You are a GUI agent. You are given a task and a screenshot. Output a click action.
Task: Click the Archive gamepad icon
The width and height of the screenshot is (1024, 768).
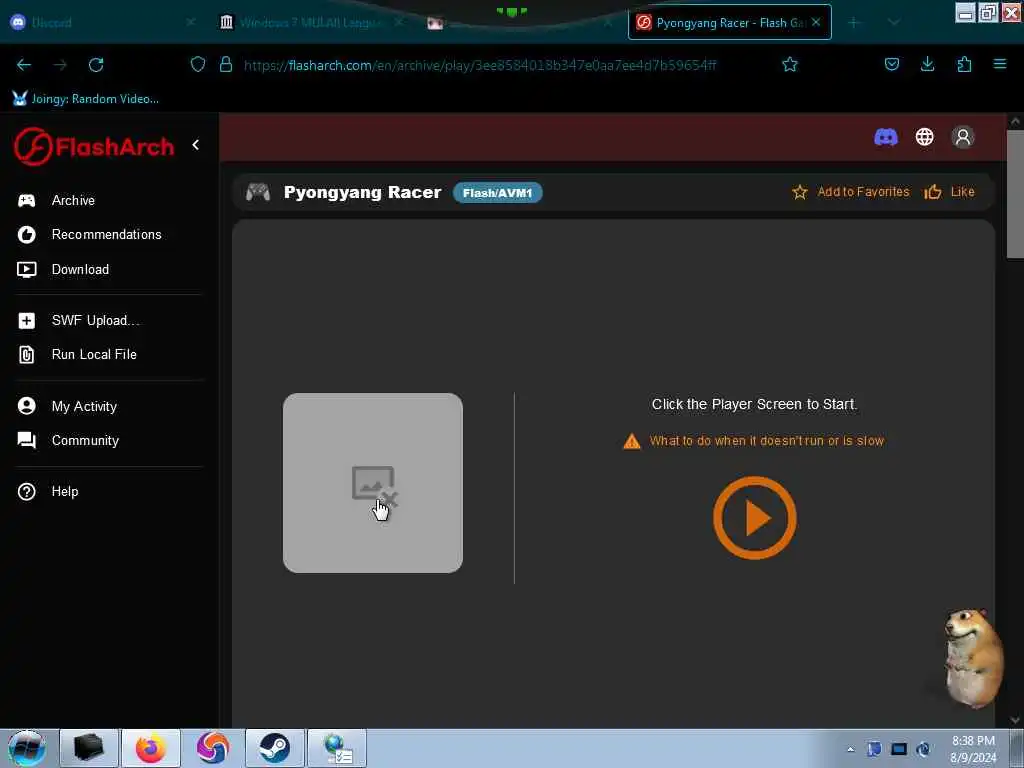click(27, 200)
